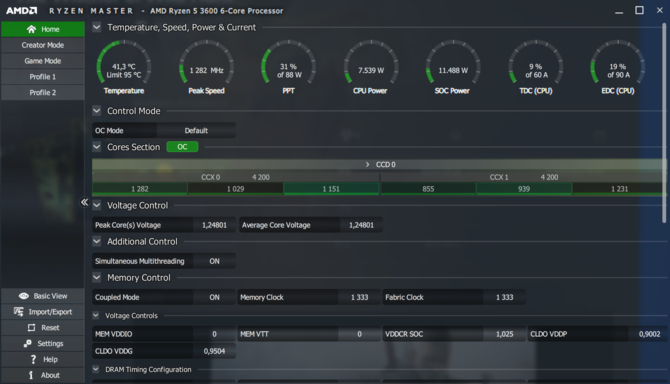
Task: Click the Import/Export icon
Action: coord(19,312)
